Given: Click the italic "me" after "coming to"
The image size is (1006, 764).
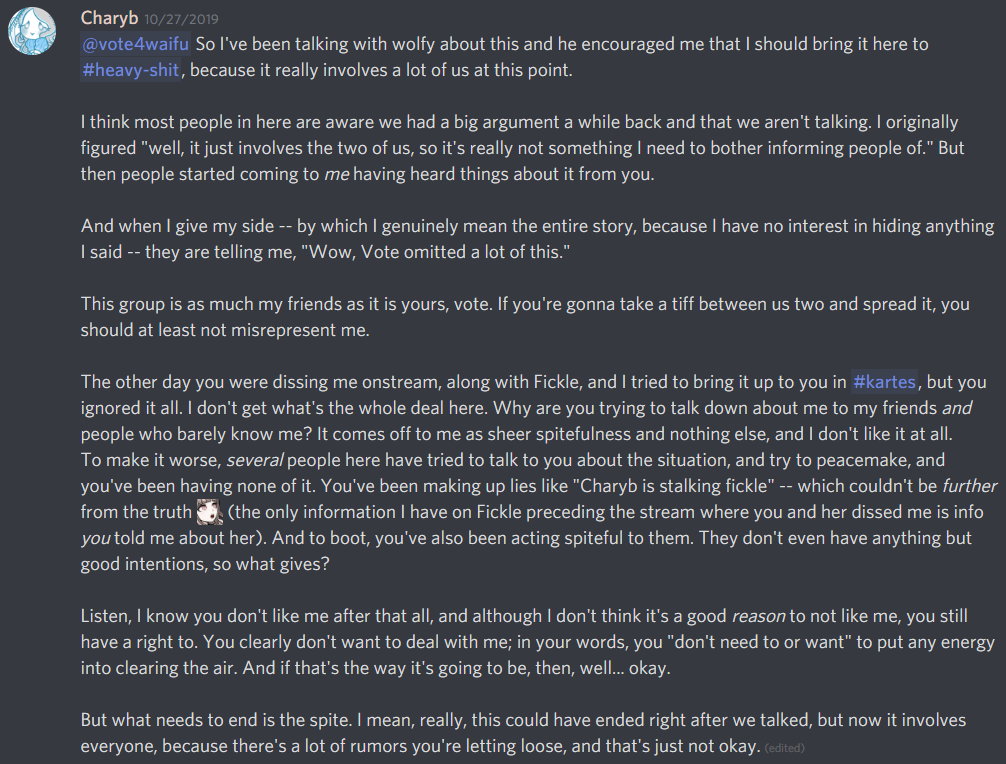Looking at the screenshot, I should tap(336, 174).
